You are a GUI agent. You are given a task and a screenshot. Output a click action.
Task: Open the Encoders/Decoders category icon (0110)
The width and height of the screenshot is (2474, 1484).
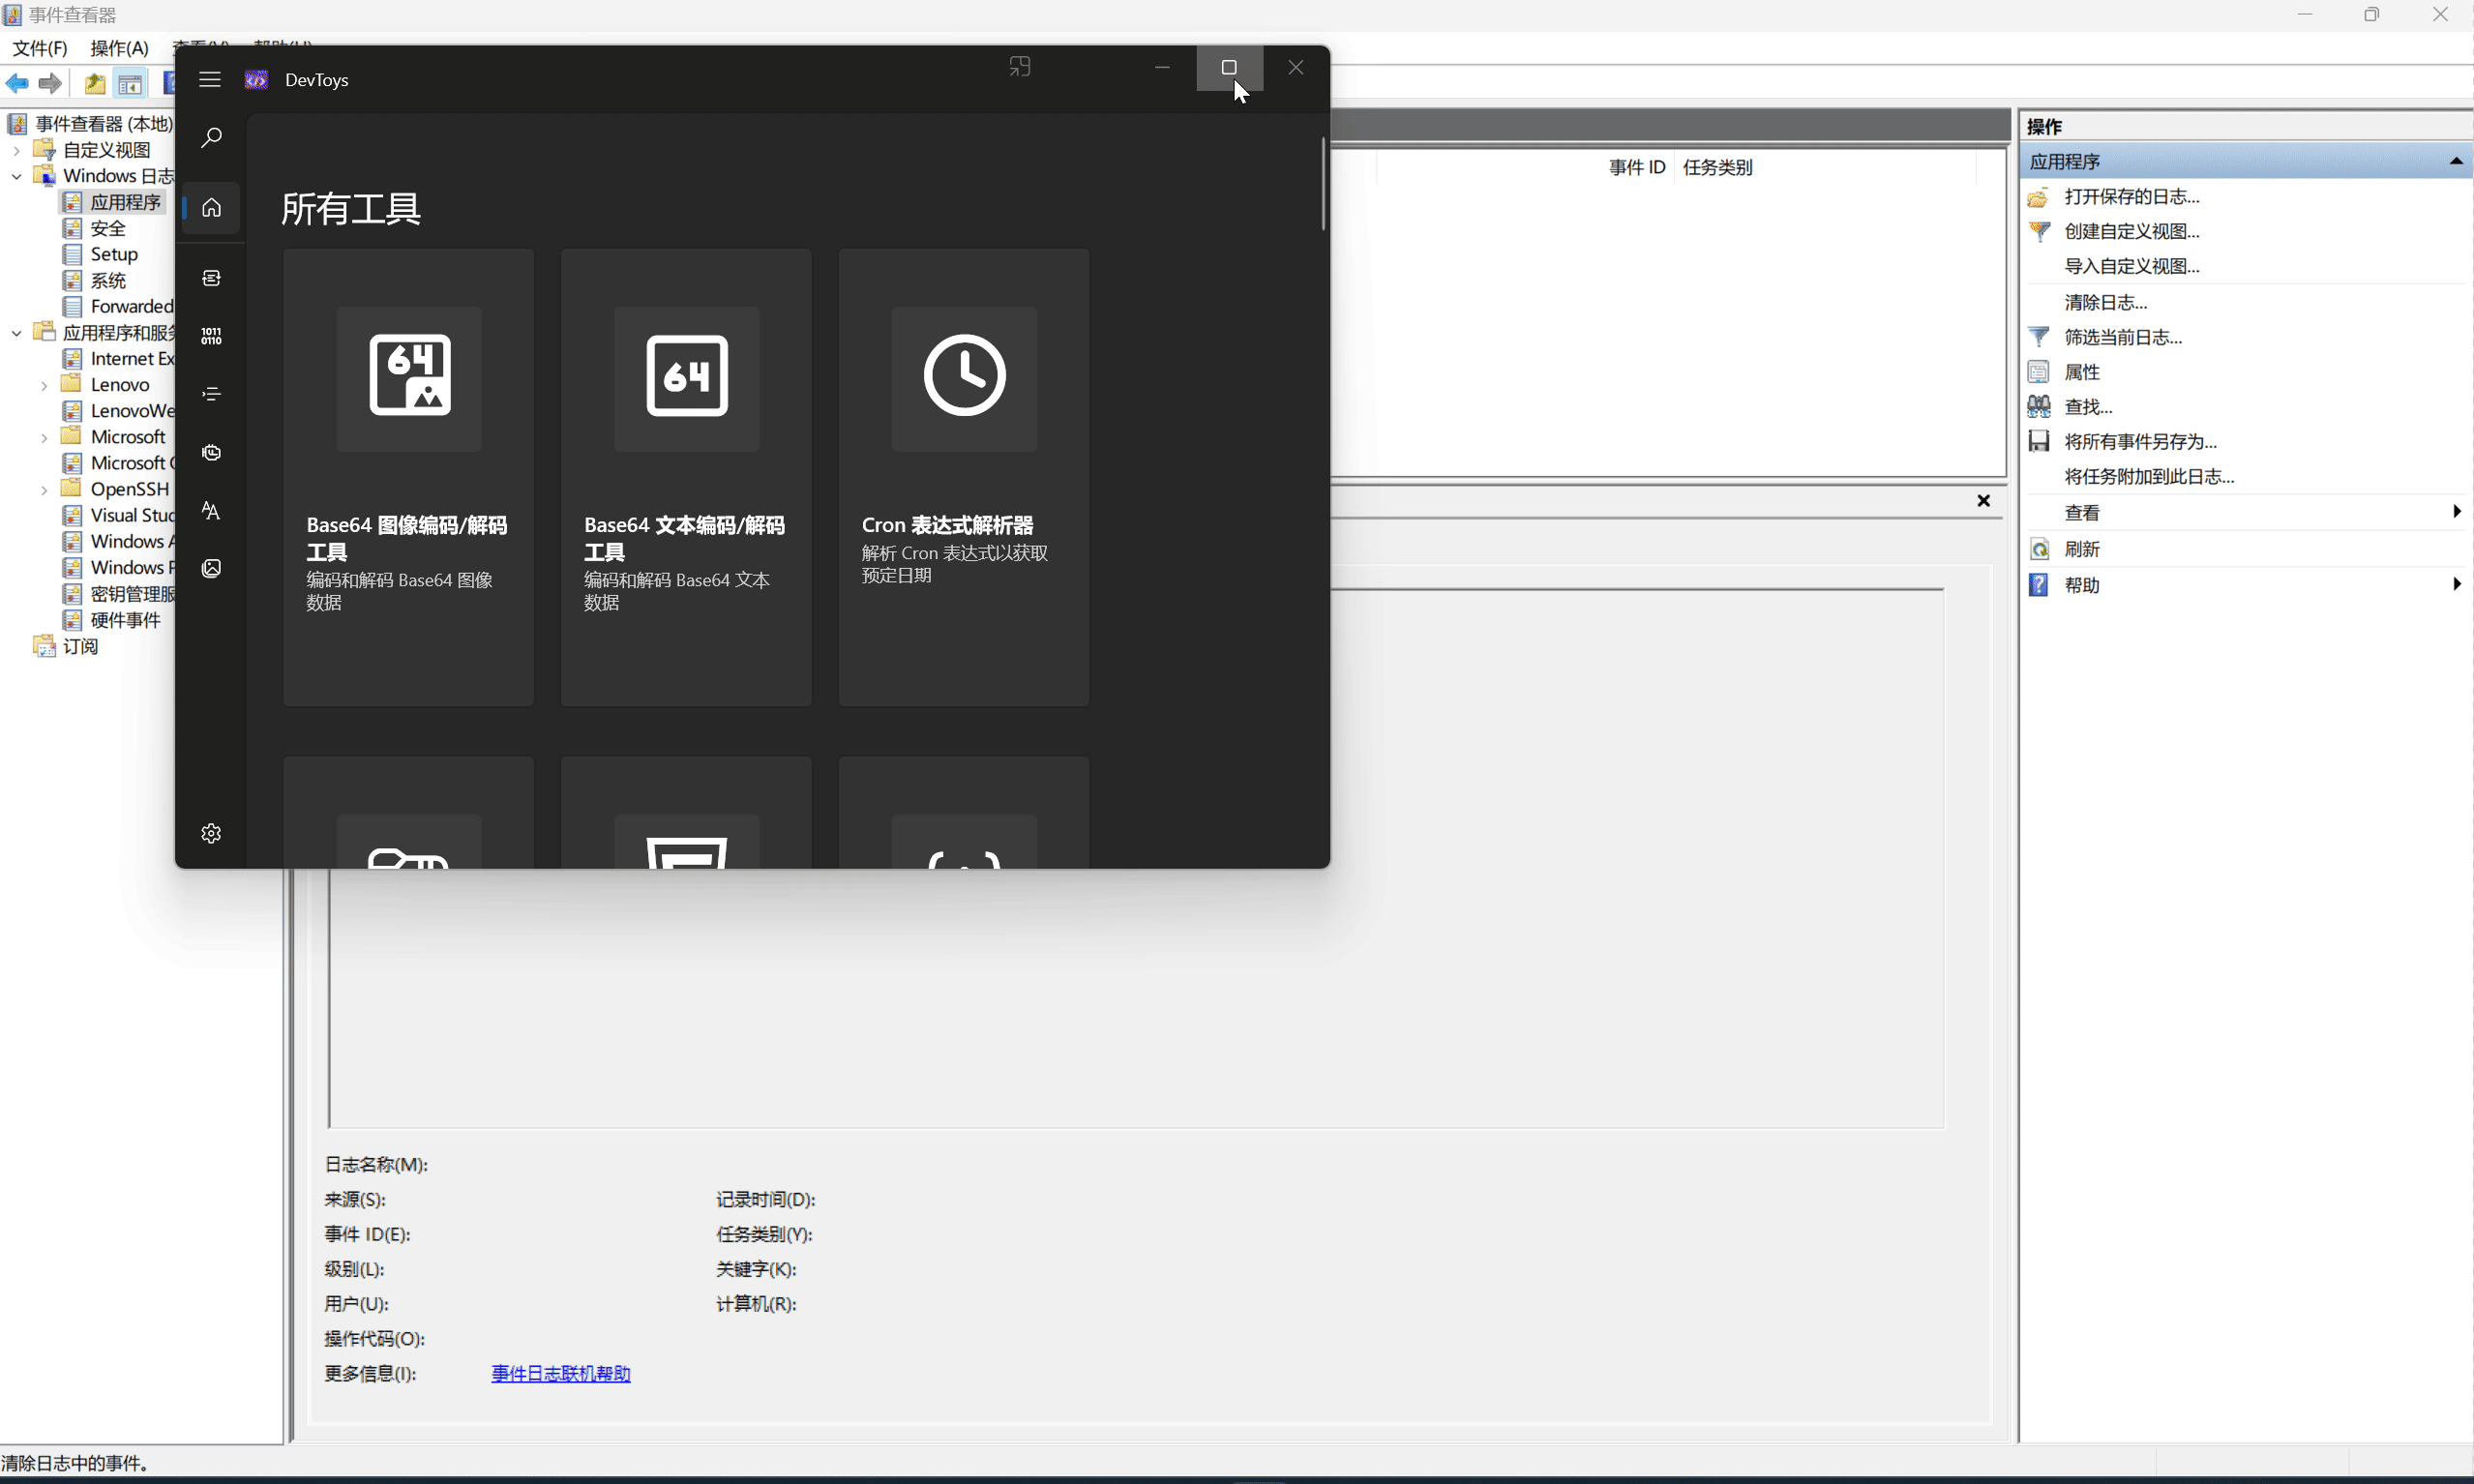[211, 336]
